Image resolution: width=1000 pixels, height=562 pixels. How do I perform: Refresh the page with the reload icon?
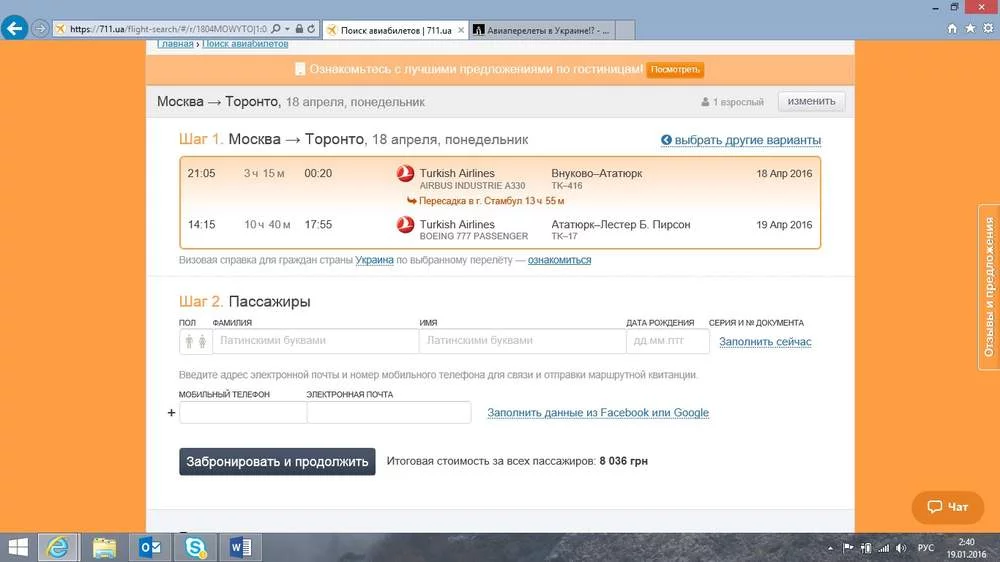coord(311,29)
